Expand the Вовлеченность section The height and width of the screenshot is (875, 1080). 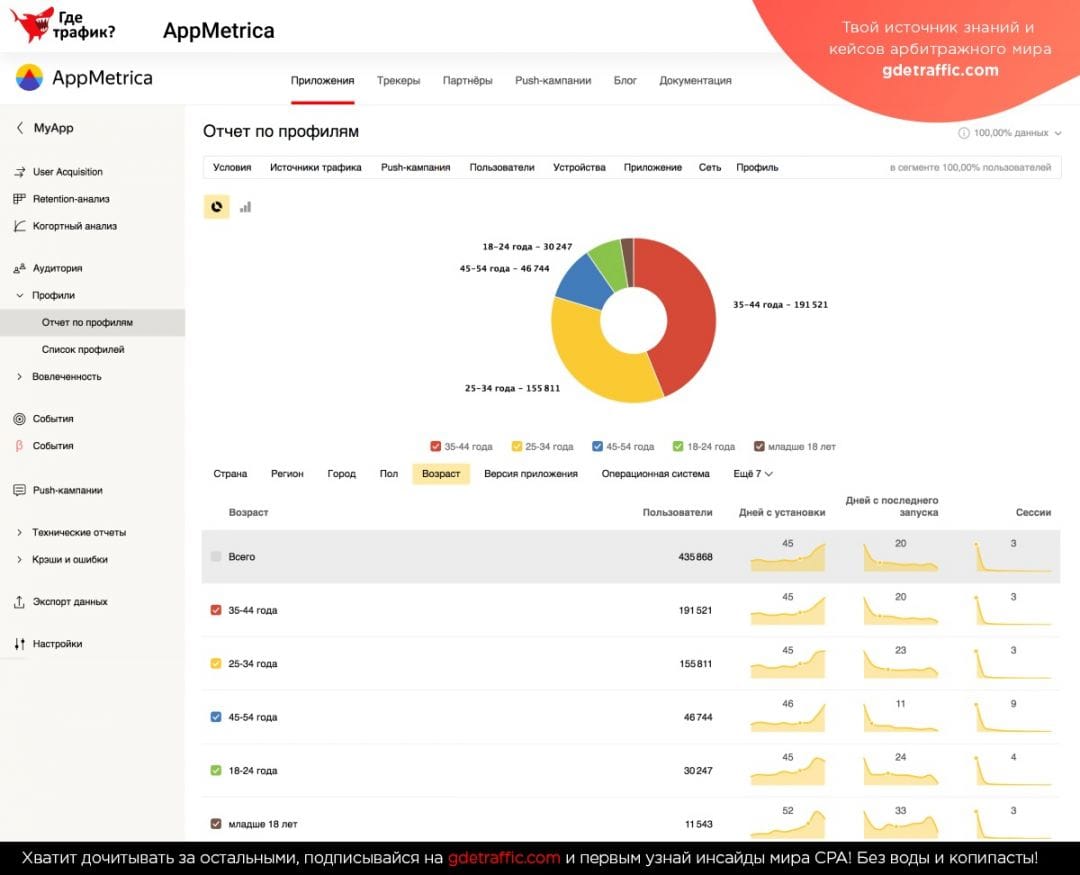tap(19, 377)
